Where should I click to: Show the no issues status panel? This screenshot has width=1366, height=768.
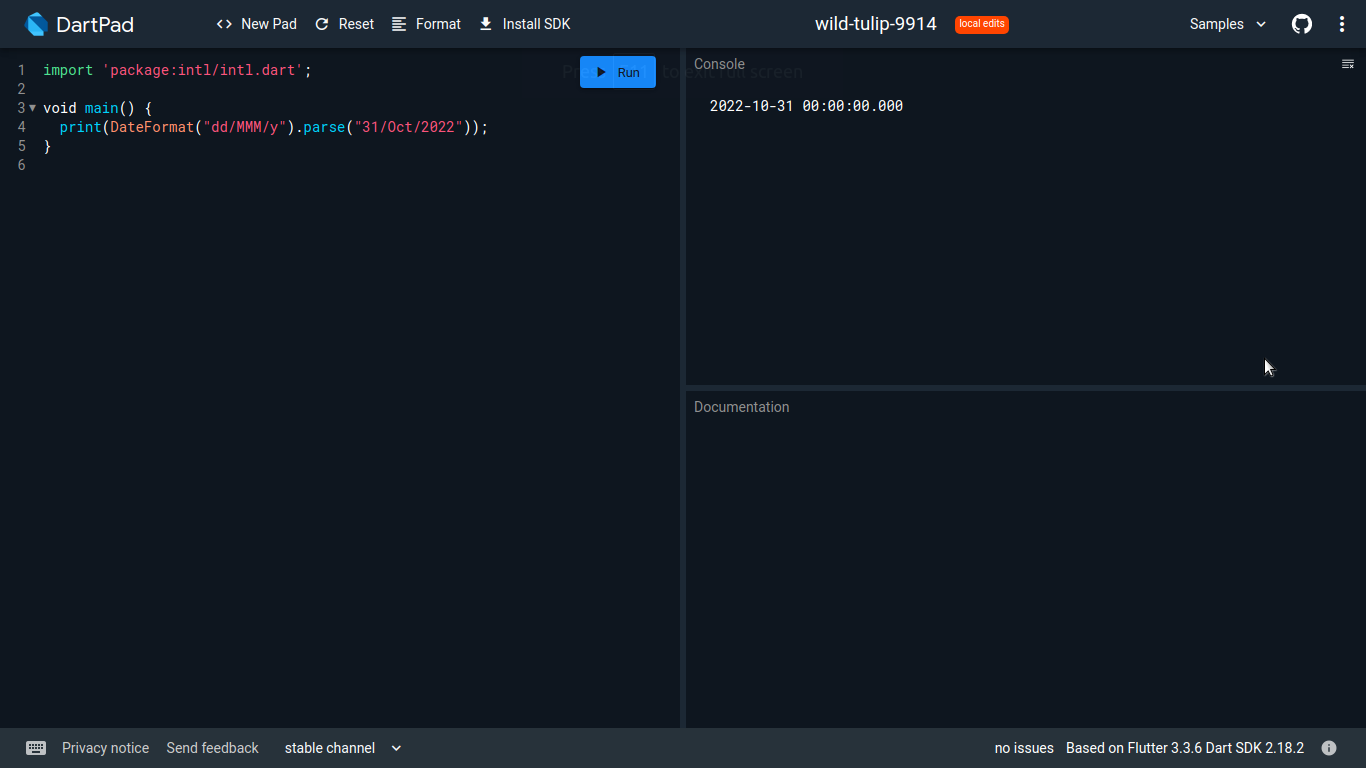click(x=1024, y=748)
